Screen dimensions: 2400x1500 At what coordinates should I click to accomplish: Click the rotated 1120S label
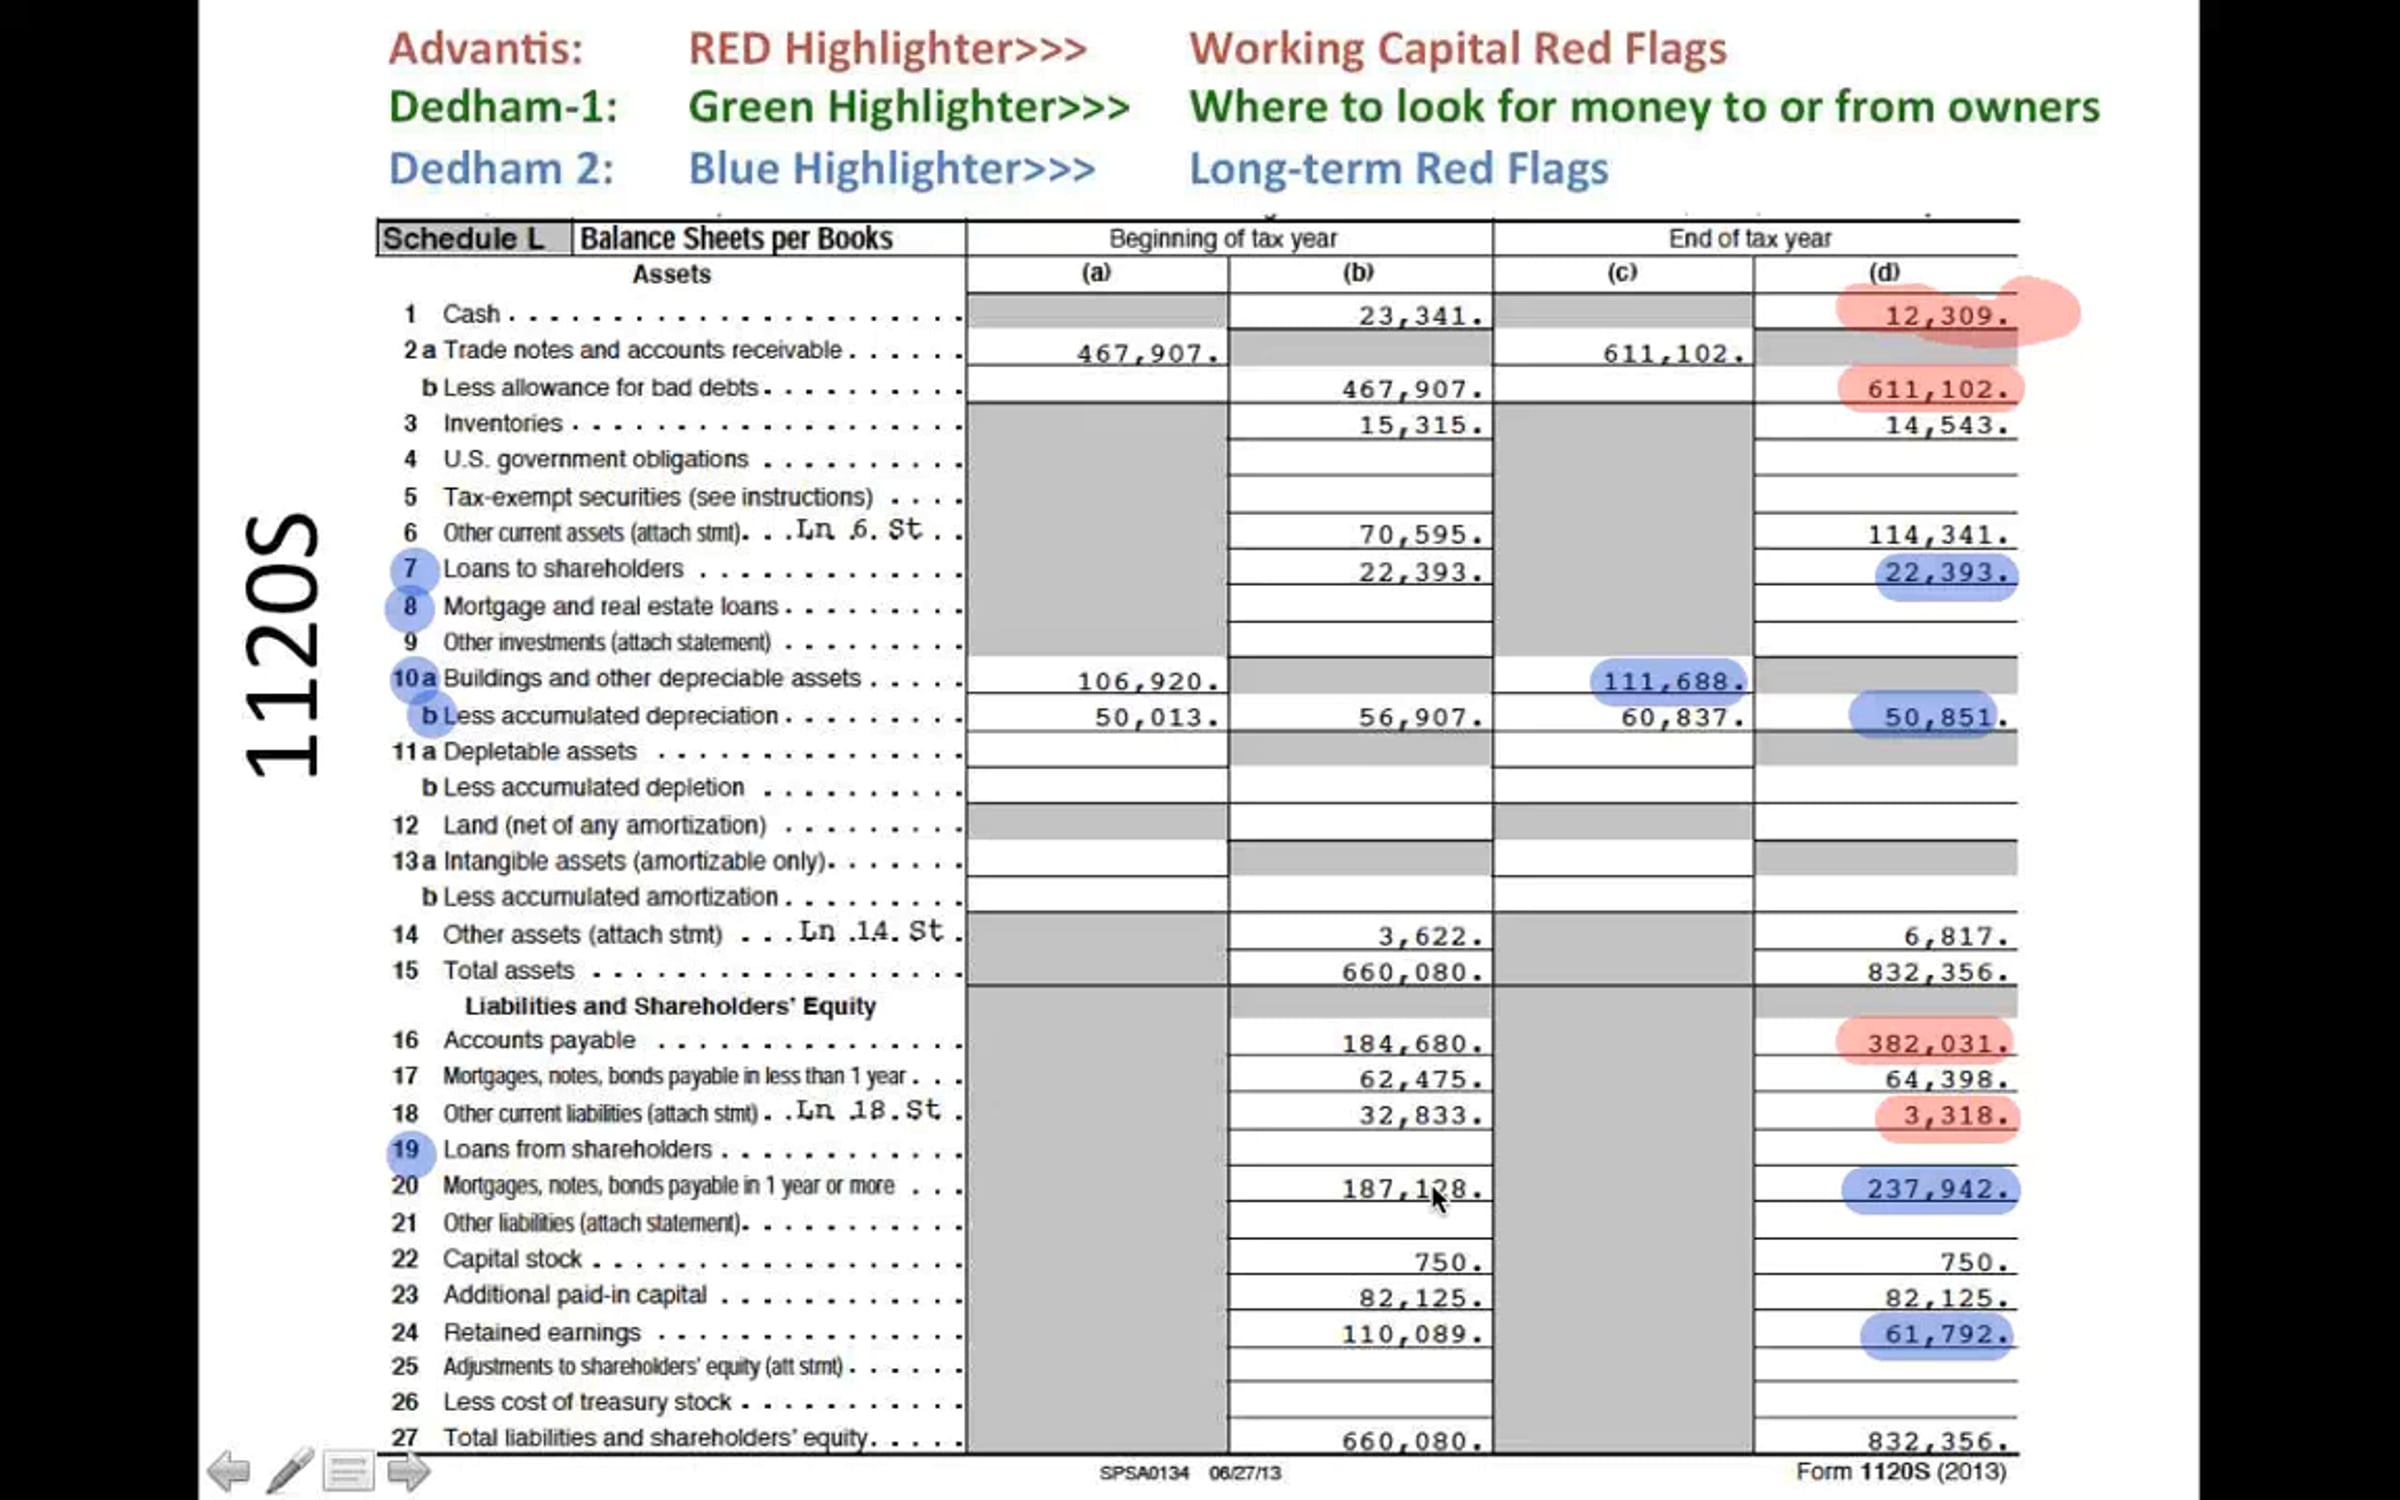283,645
